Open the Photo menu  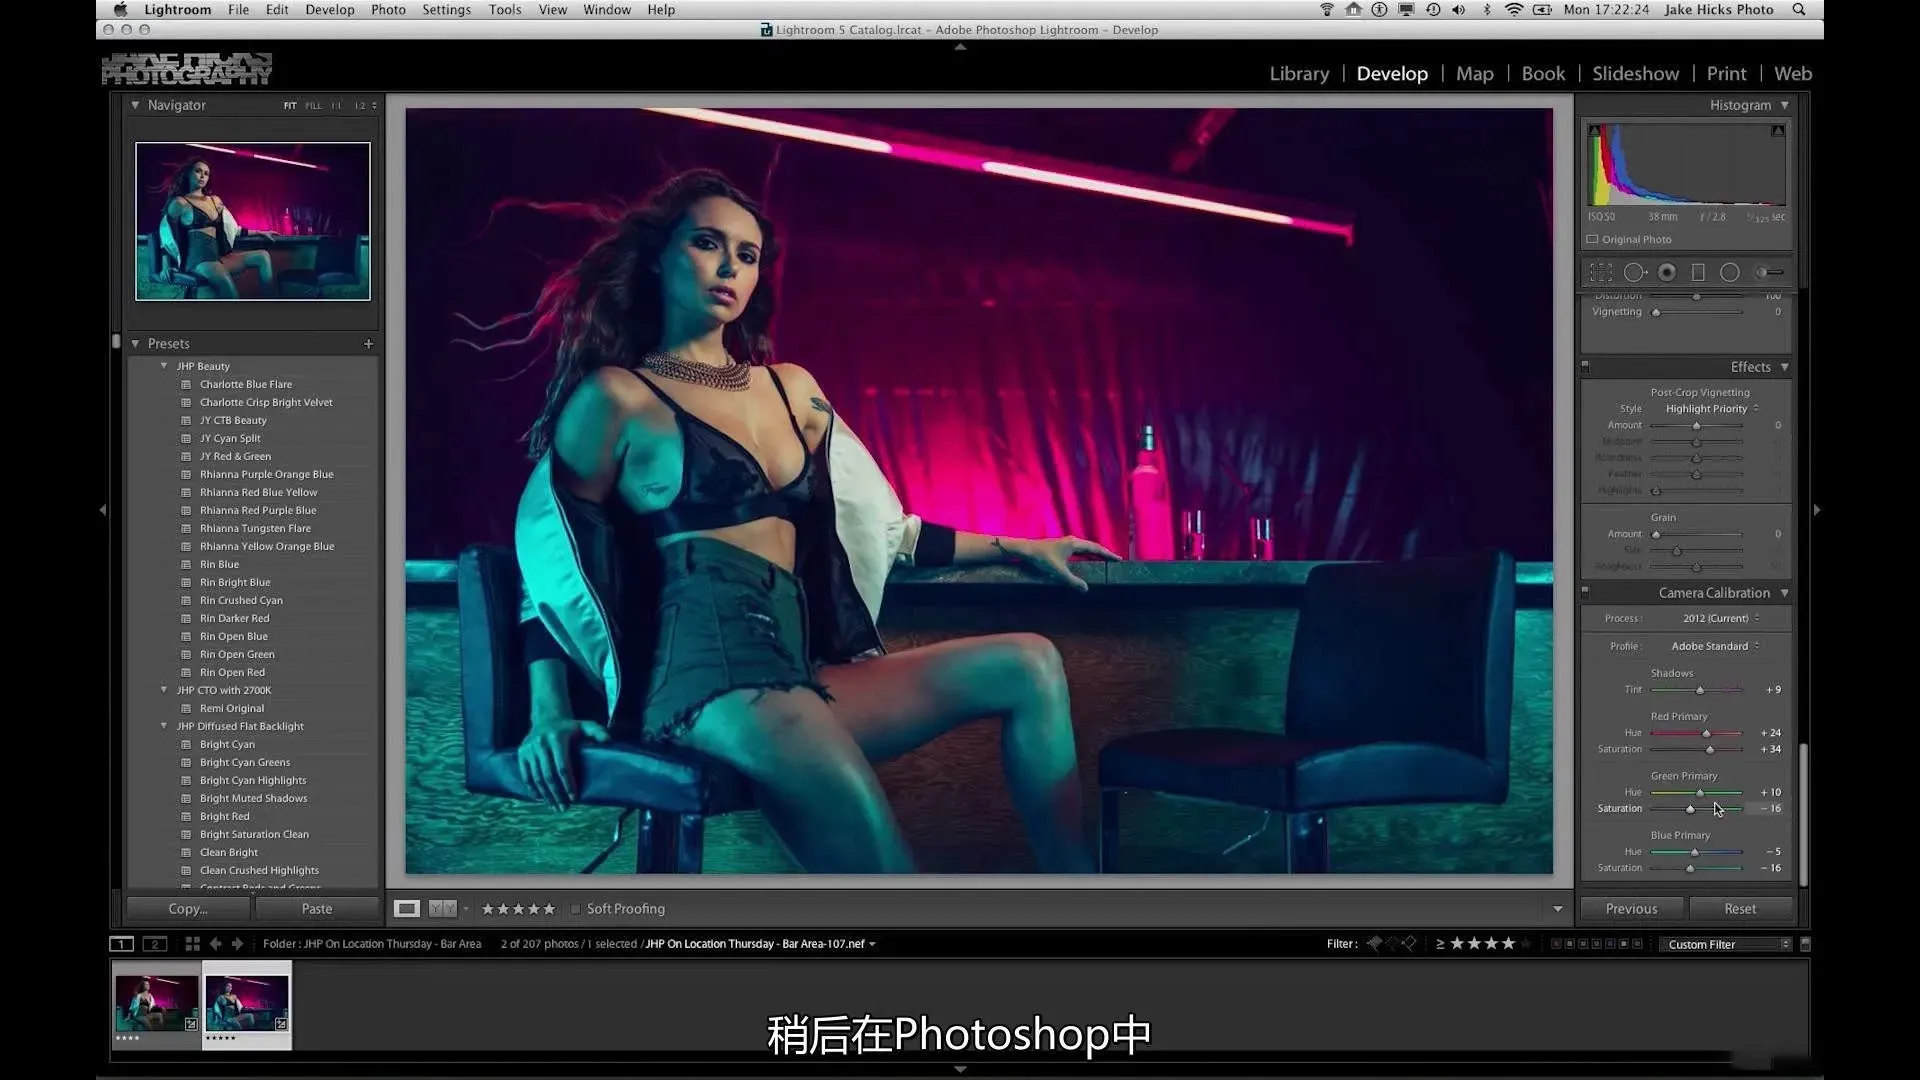click(388, 10)
